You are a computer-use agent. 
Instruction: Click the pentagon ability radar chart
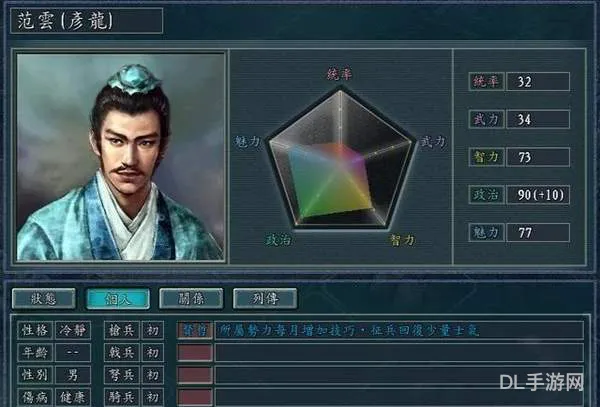pos(340,158)
